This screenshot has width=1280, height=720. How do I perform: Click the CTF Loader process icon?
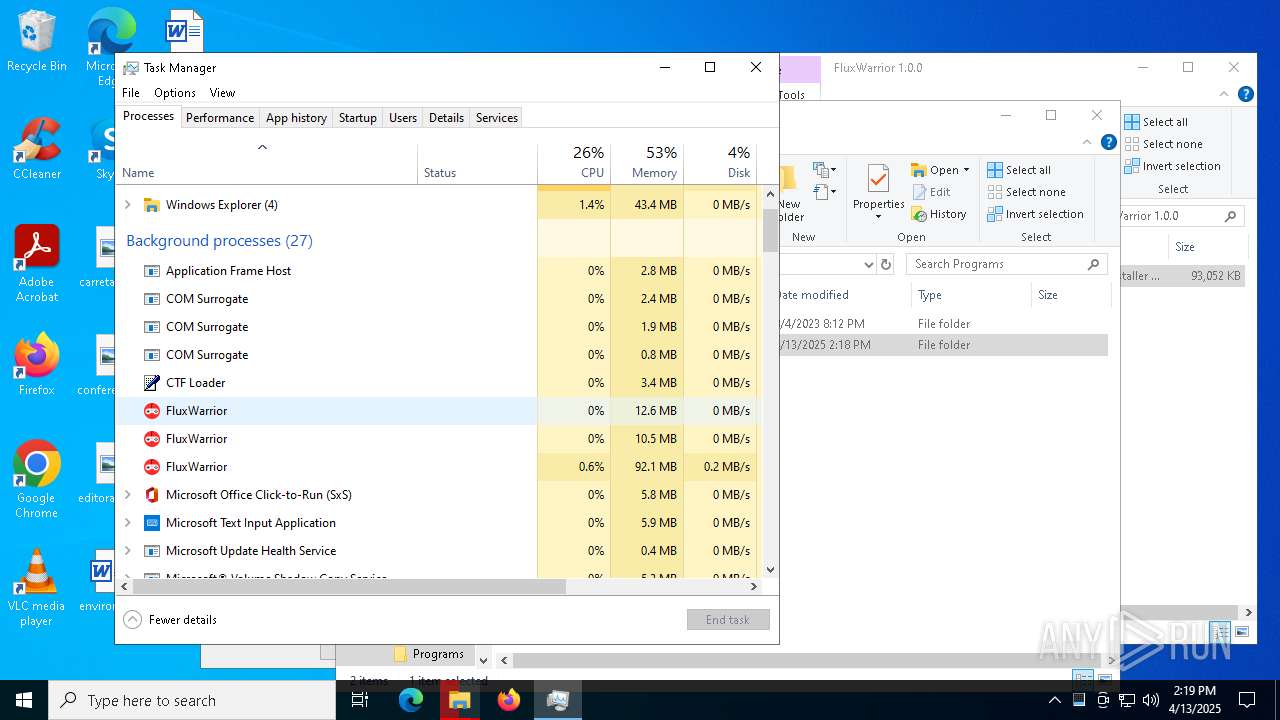point(152,383)
